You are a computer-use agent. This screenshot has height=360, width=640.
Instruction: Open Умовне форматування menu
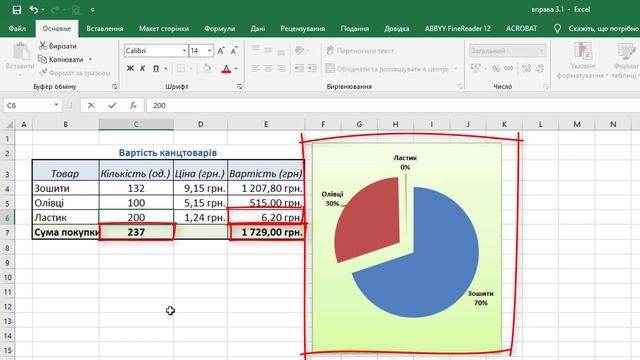click(x=582, y=60)
